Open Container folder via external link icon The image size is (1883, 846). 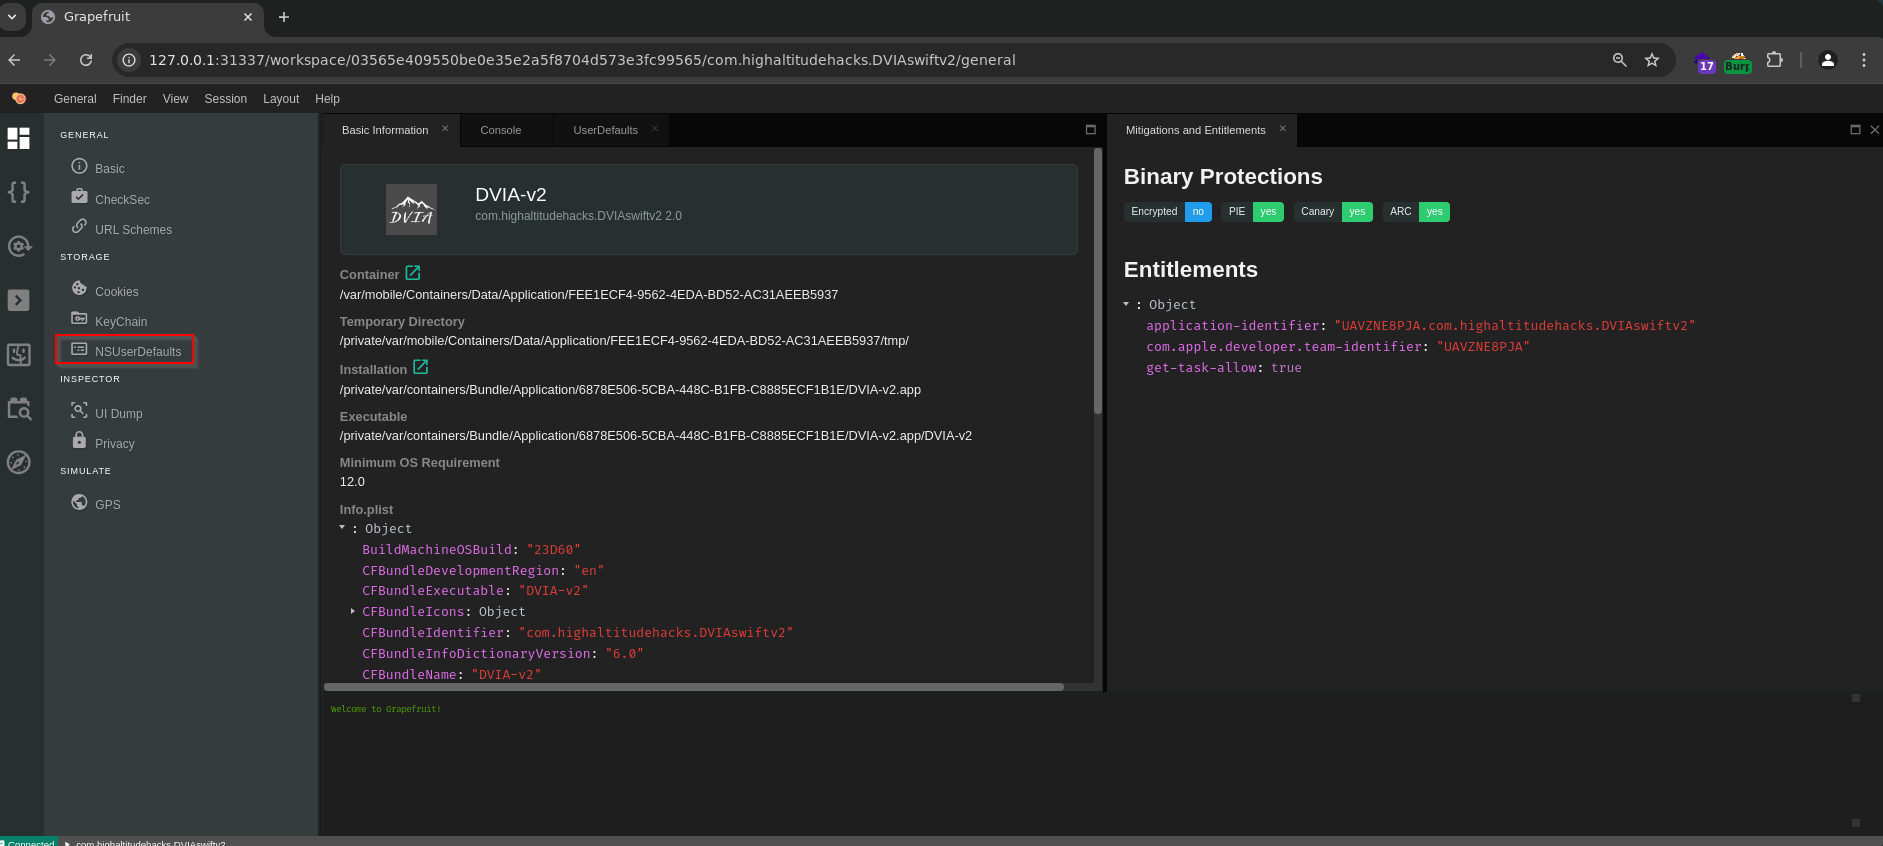pos(413,273)
